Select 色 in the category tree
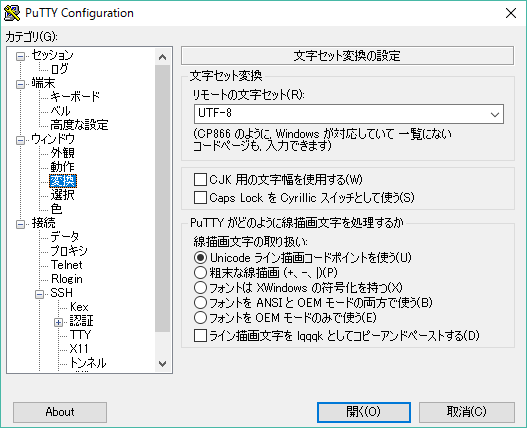Viewport: 527px width, 428px height. tap(56, 209)
